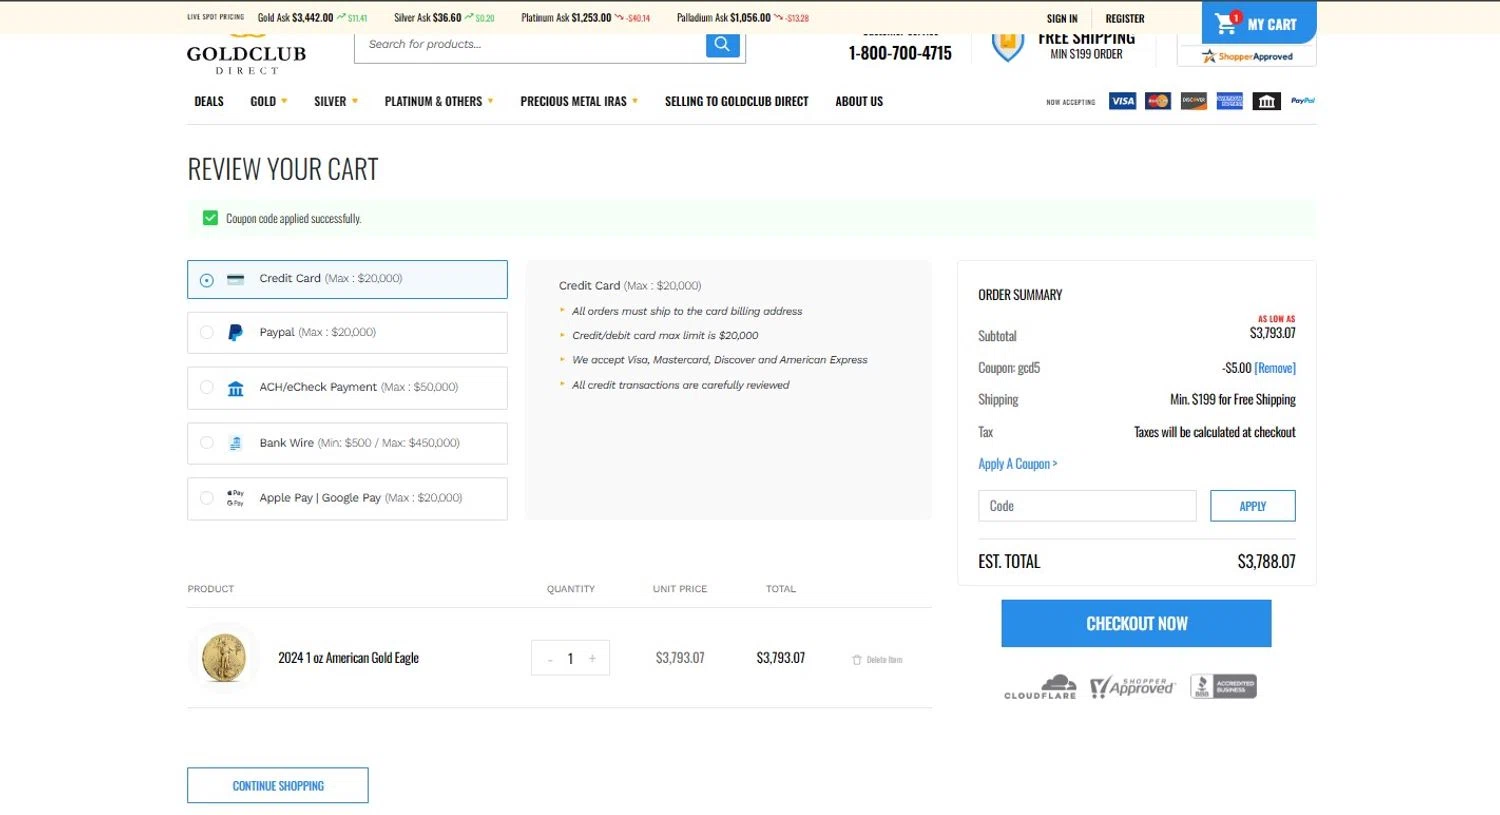Click the Est. Total $3,788.07 amount

coord(1266,562)
